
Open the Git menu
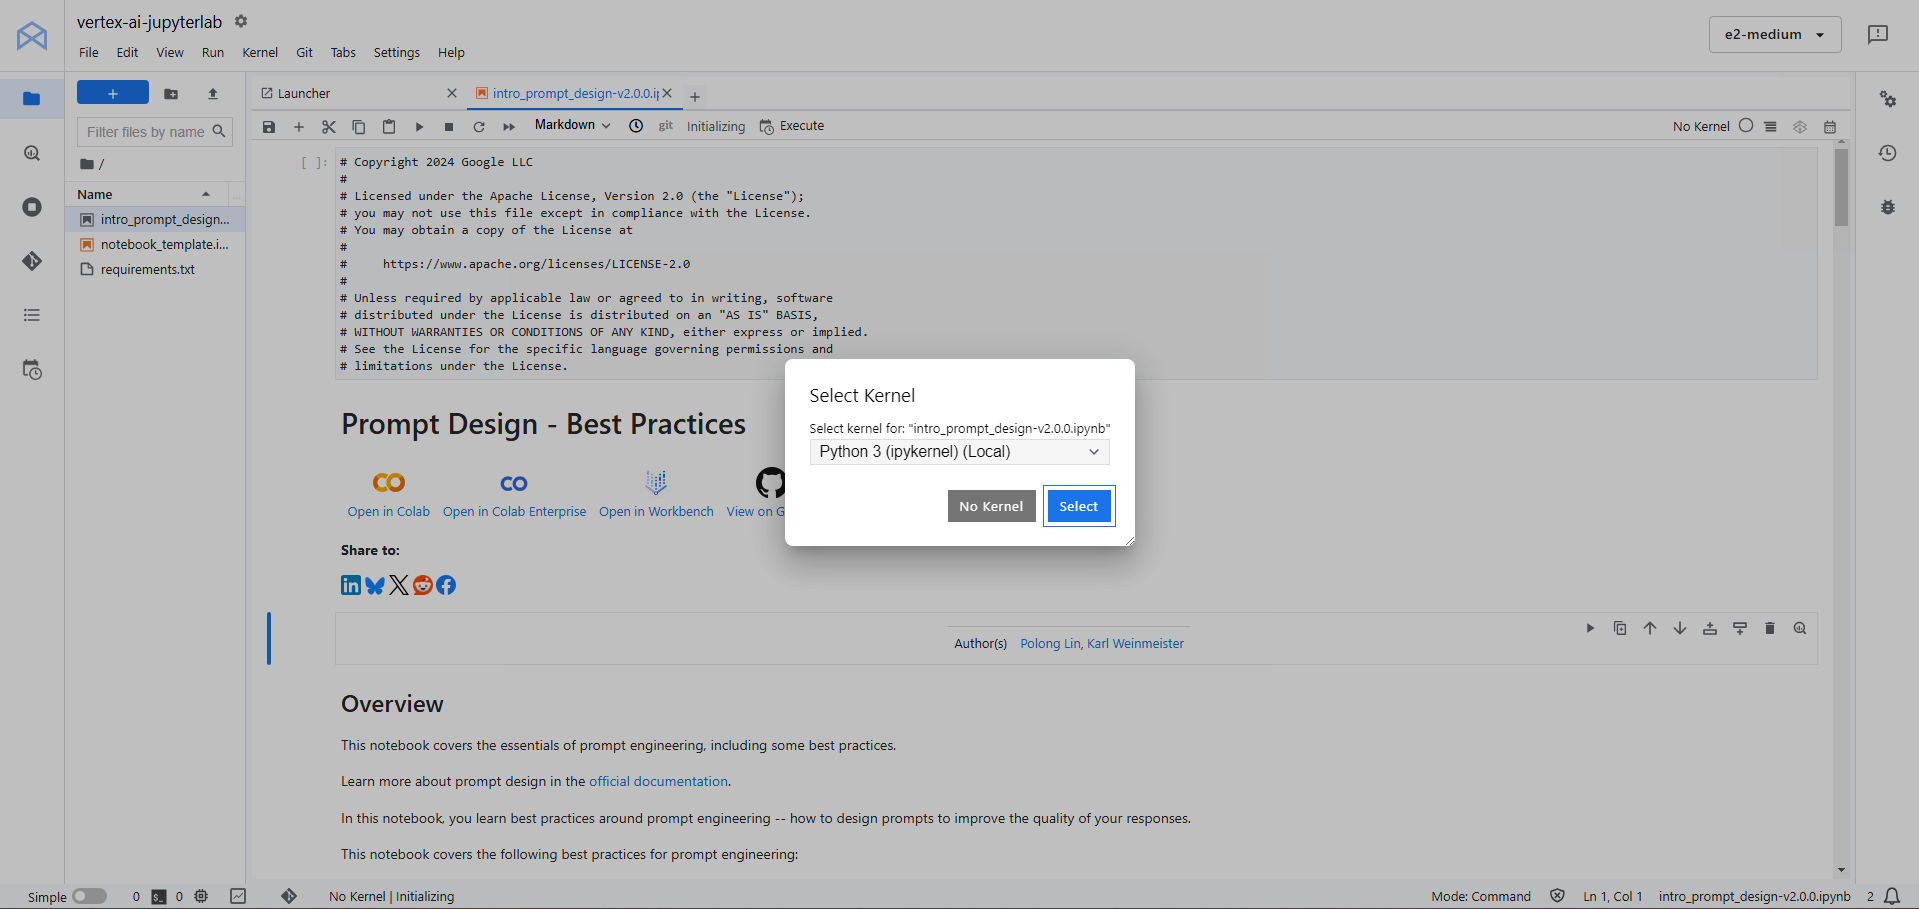coord(305,52)
